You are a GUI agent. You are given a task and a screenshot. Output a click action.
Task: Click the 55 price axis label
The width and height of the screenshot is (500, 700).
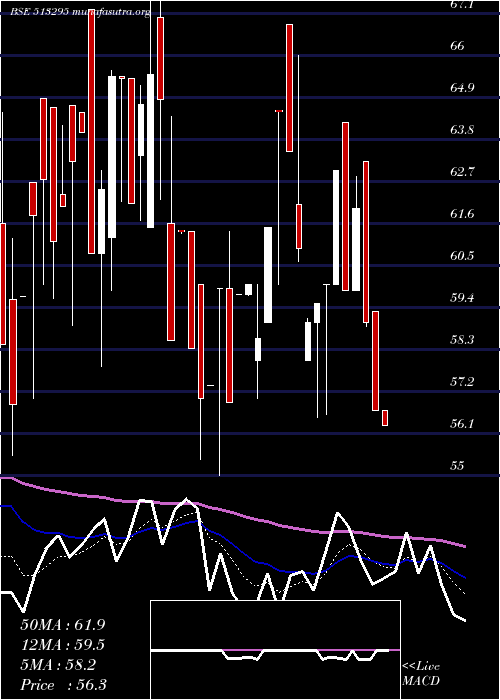coord(458,465)
